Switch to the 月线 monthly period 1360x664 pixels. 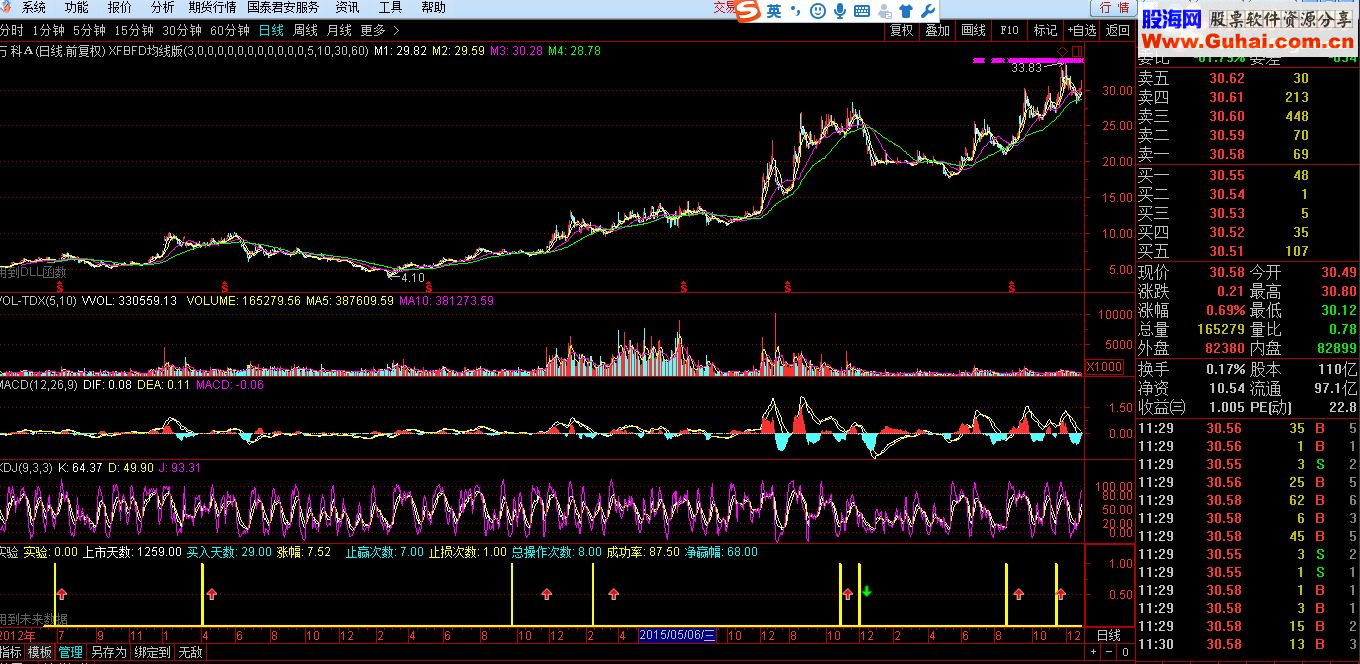coord(339,31)
